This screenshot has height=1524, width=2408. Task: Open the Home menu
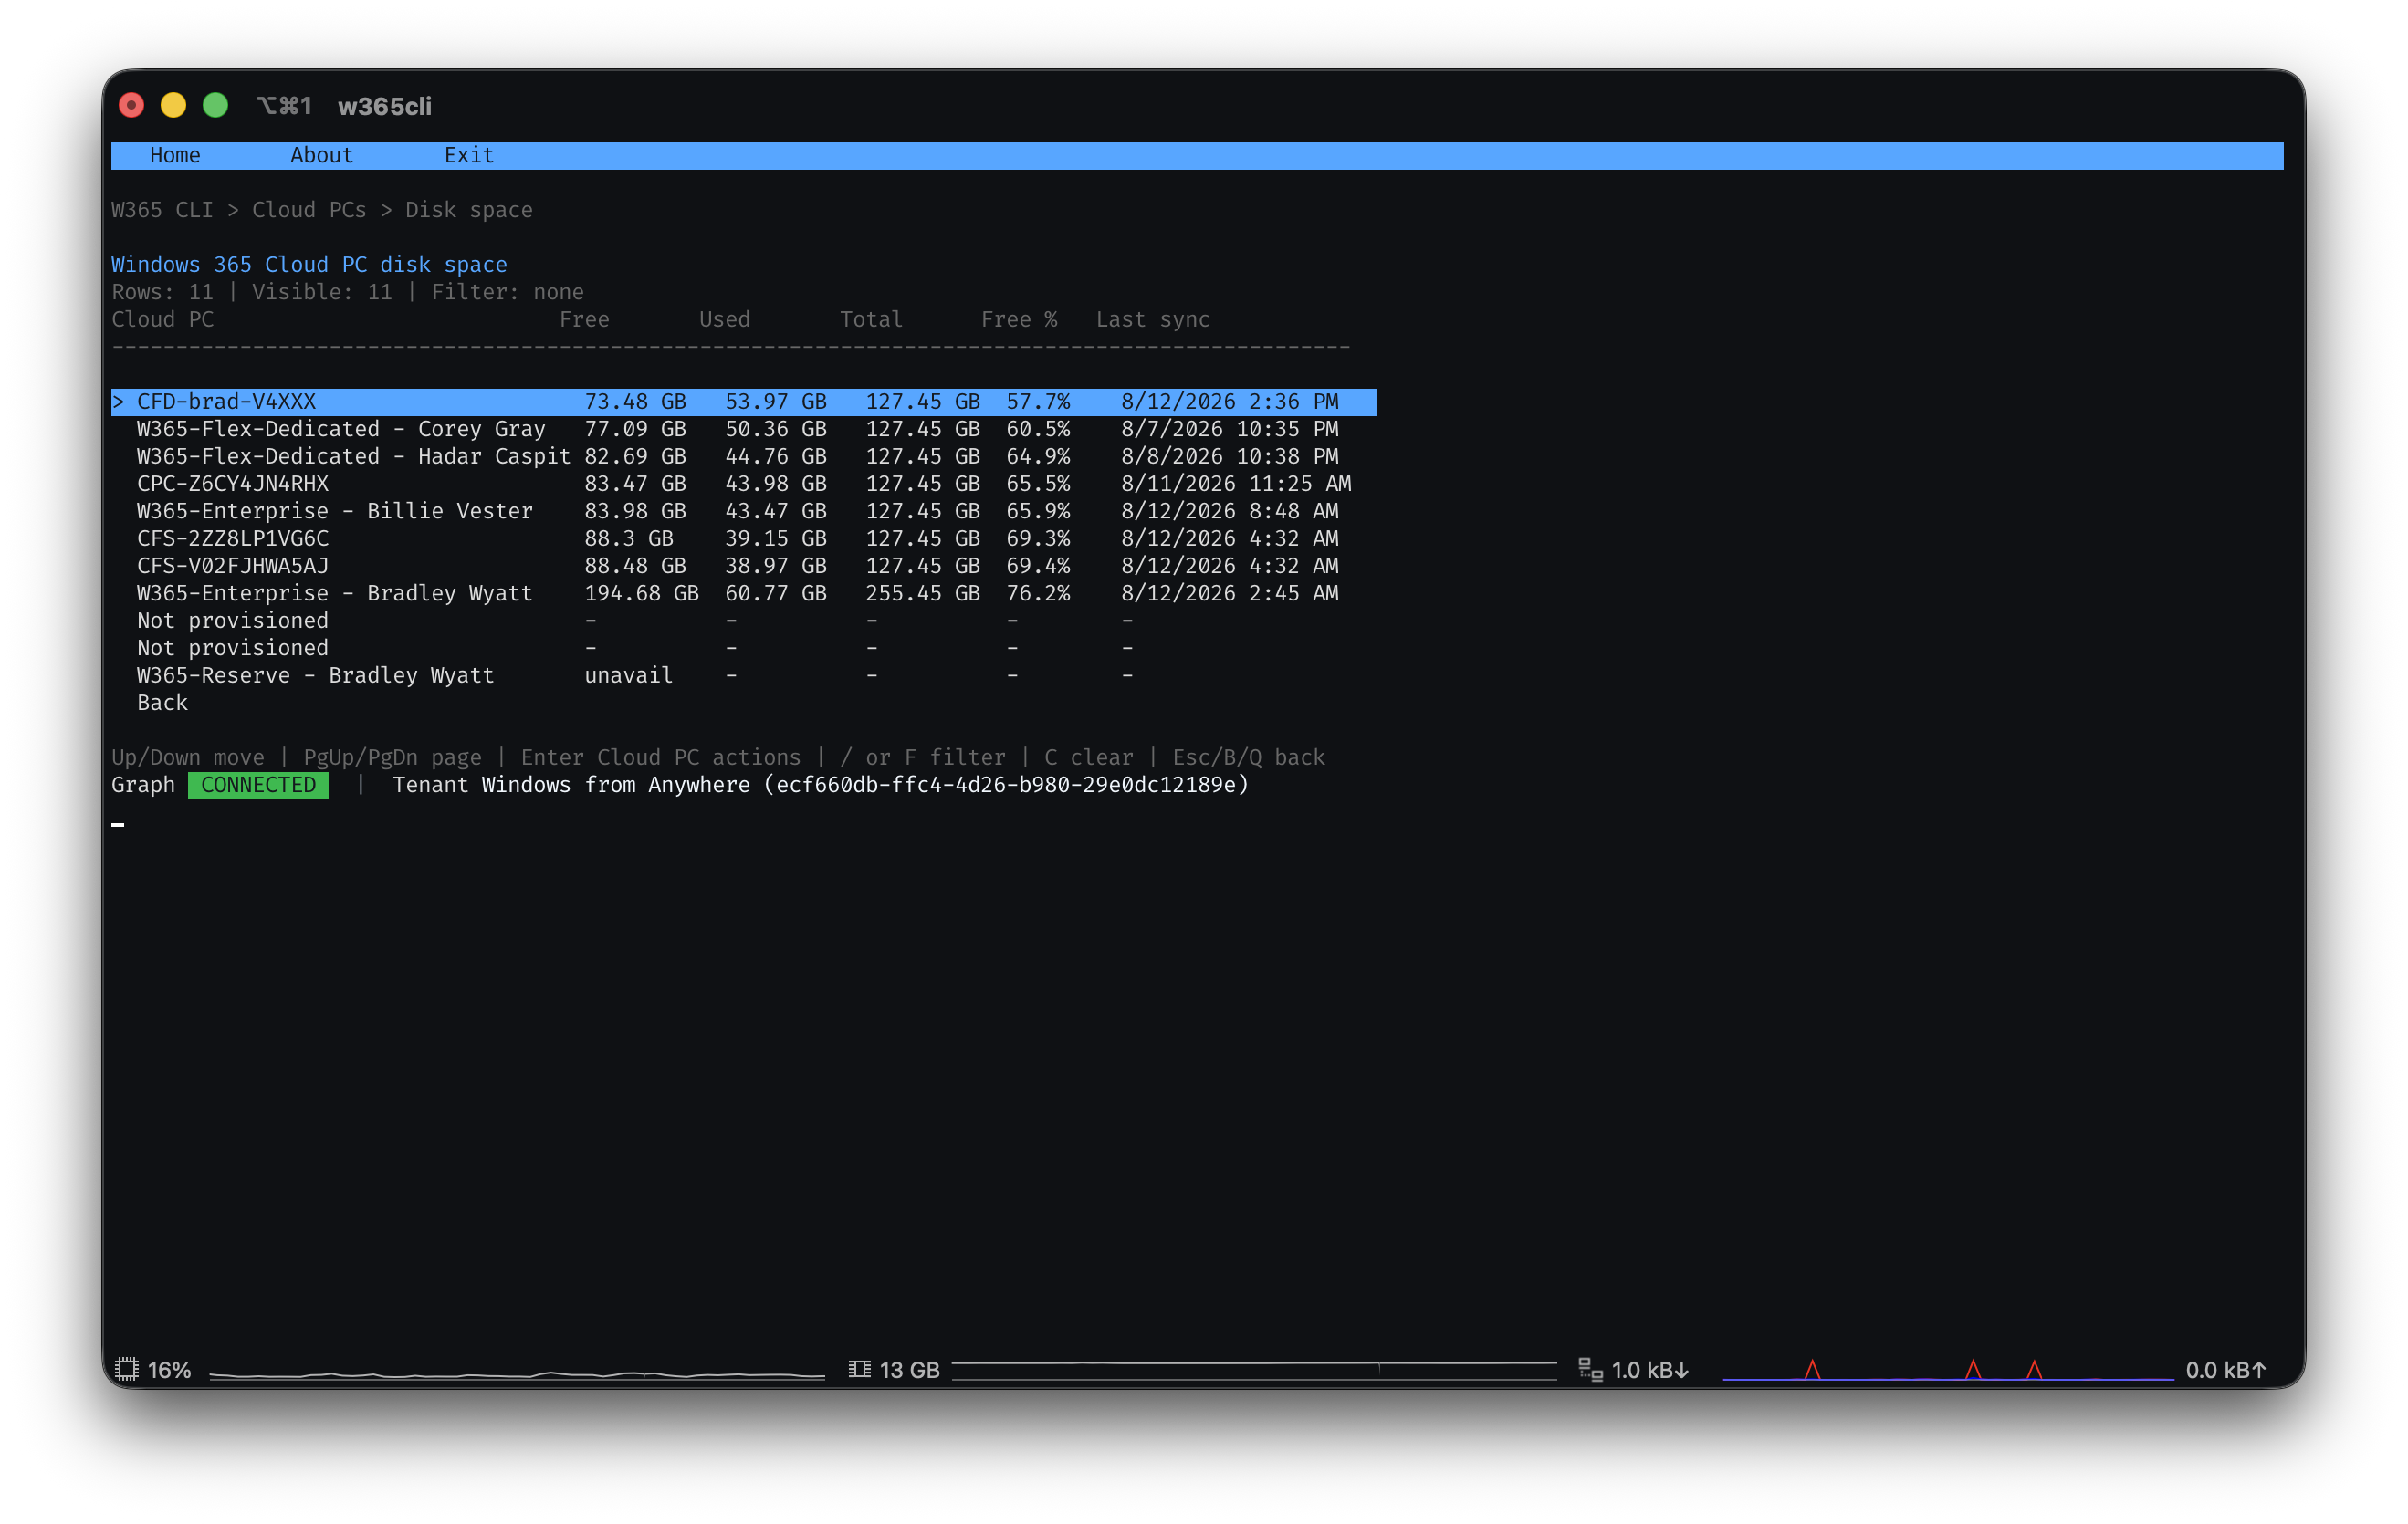pyautogui.click(x=175, y=155)
